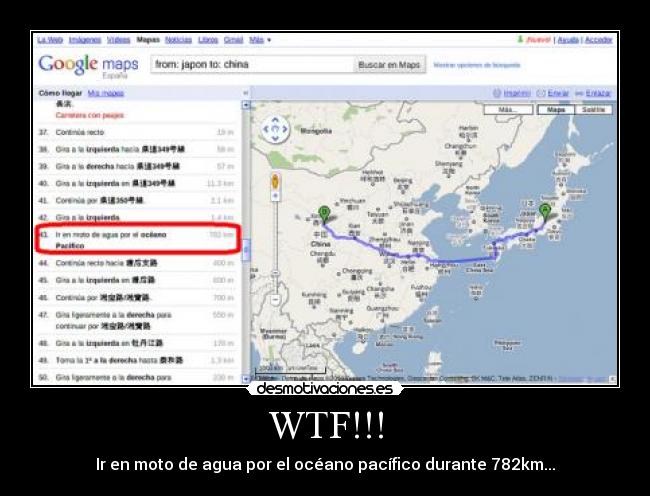The image size is (650, 496).
Task: Click the Street View pegman icon
Action: click(275, 182)
